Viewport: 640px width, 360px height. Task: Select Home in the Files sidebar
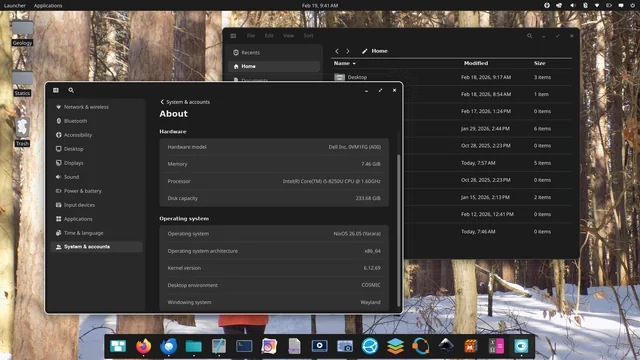click(274, 66)
